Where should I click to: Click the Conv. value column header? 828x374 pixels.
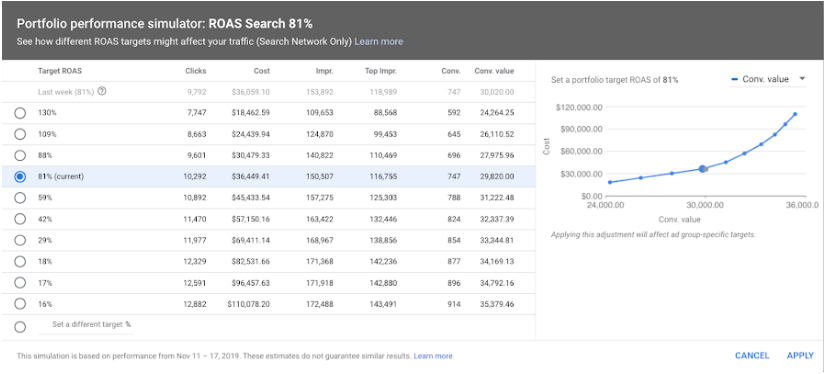pyautogui.click(x=494, y=71)
